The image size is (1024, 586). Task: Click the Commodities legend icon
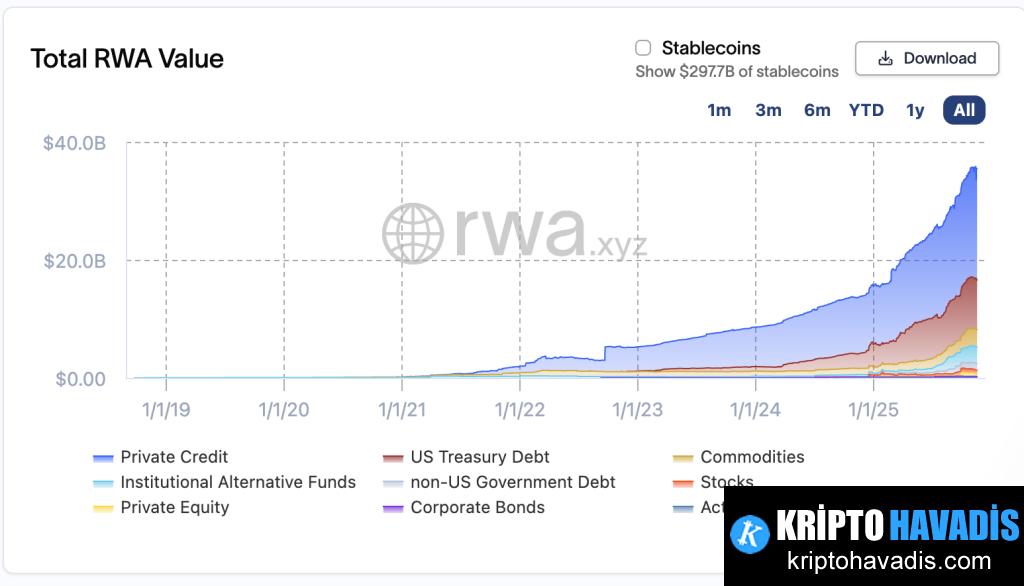click(683, 458)
